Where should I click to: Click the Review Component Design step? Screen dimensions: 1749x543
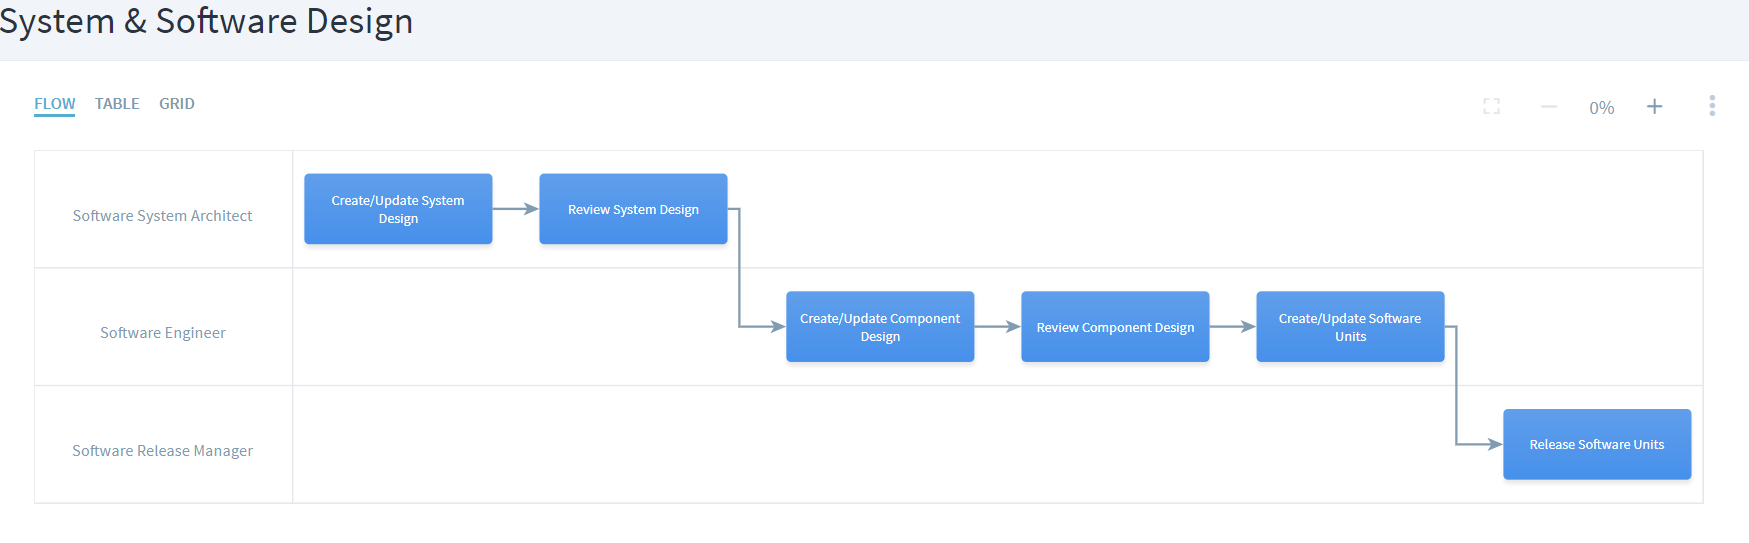click(x=1115, y=327)
